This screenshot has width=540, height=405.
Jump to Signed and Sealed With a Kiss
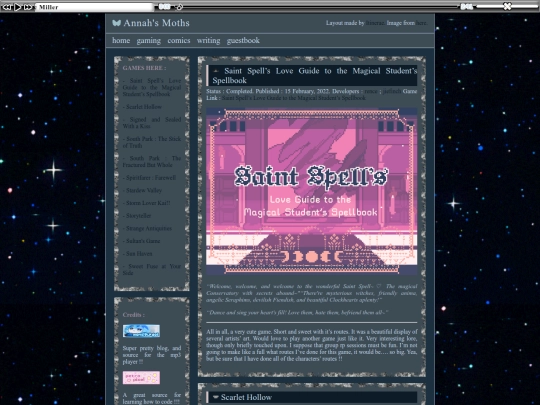coord(152,123)
